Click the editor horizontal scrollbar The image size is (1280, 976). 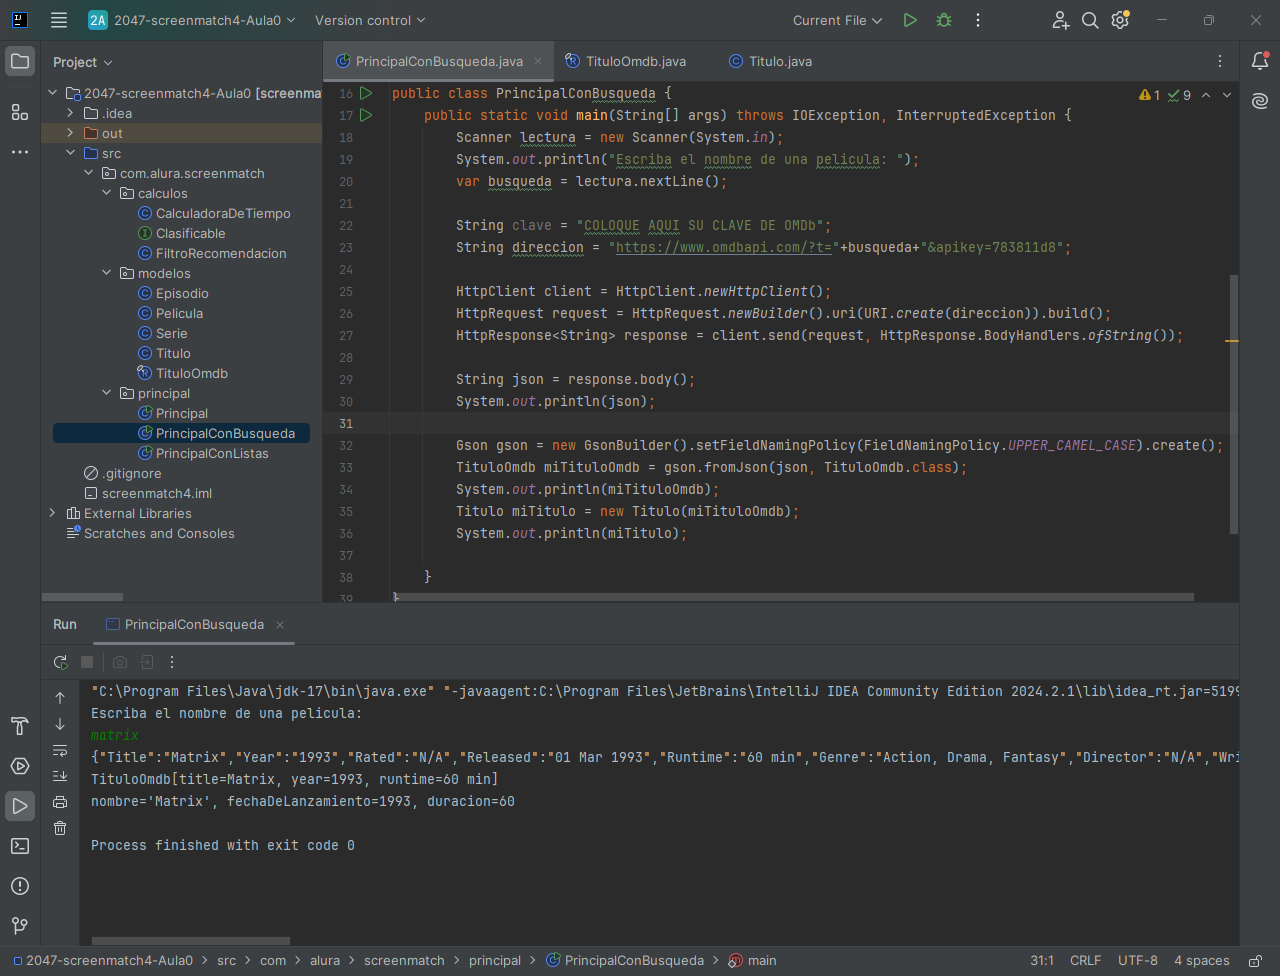pyautogui.click(x=795, y=597)
